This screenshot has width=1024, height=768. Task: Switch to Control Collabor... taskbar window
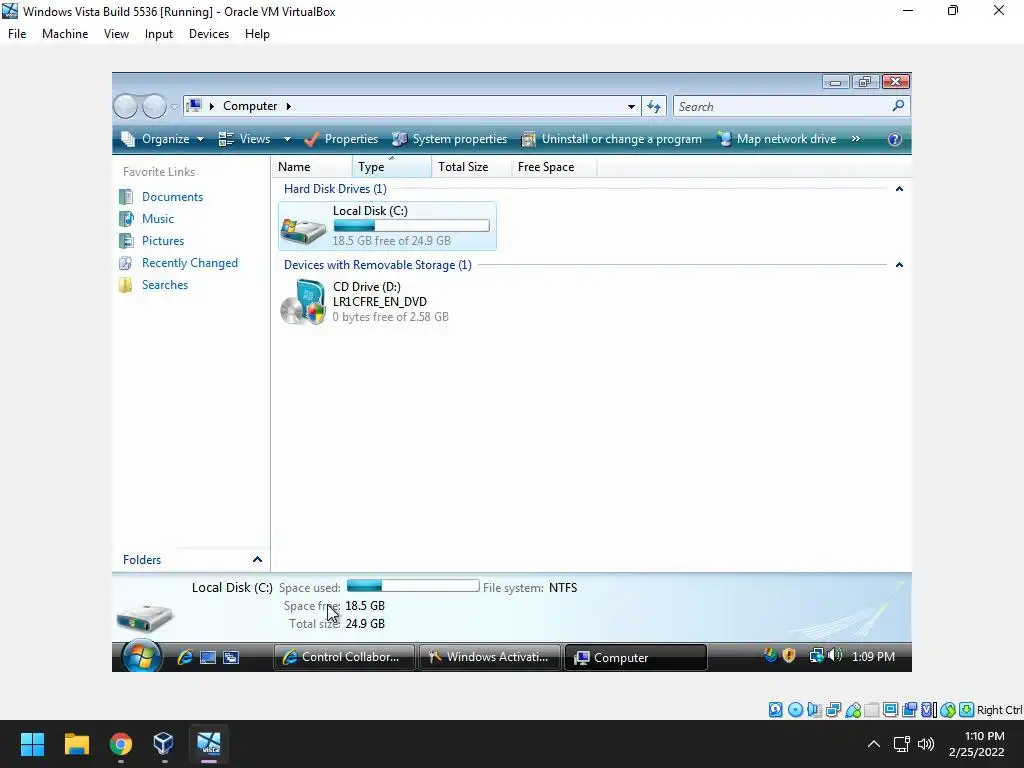click(344, 657)
